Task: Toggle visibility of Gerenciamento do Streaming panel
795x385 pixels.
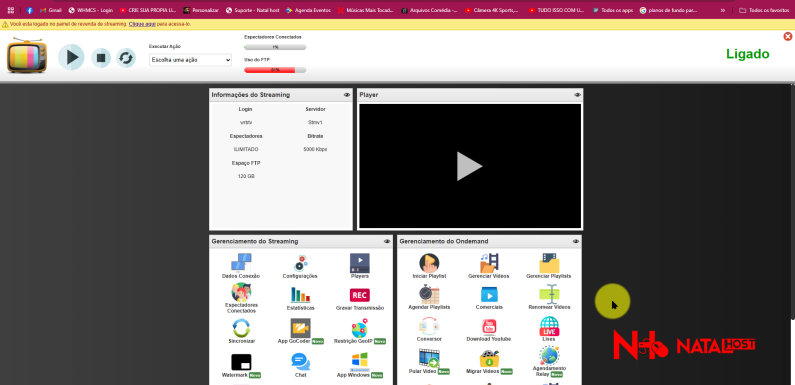Action: (387, 241)
